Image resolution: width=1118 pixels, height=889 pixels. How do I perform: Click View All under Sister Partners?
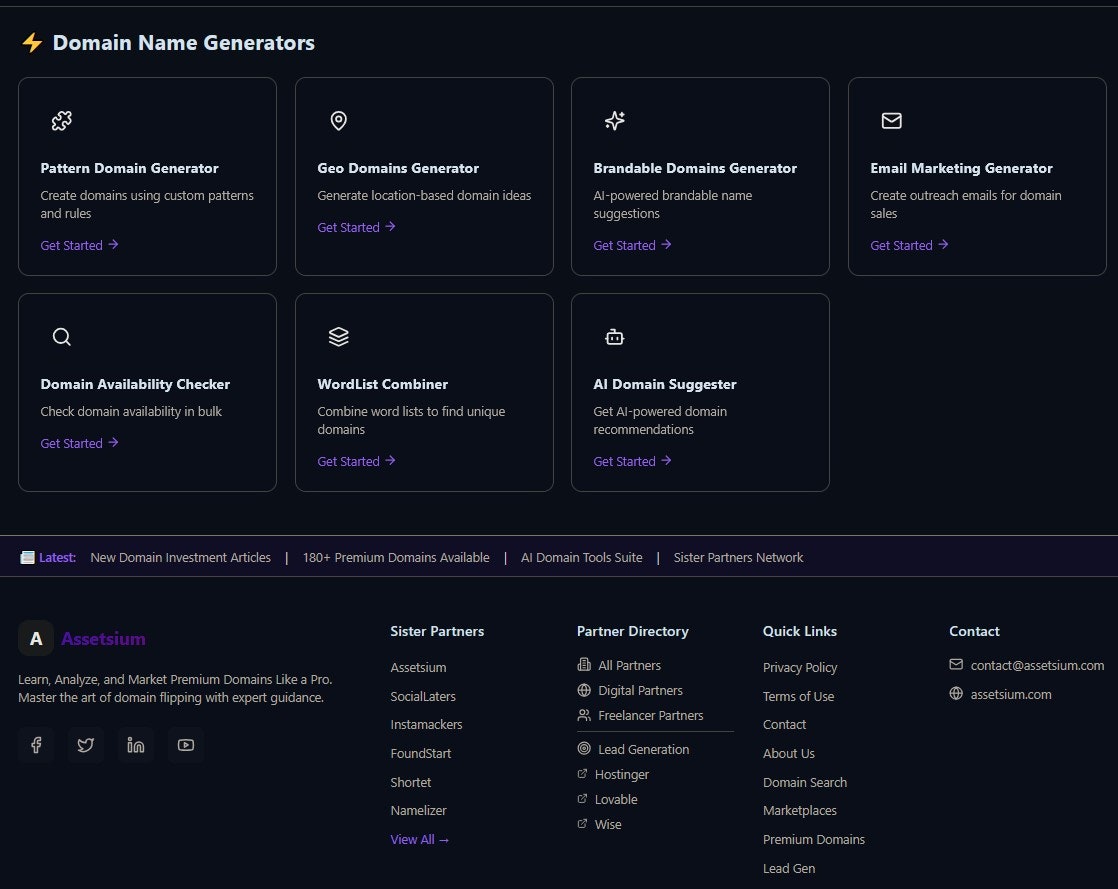click(419, 839)
